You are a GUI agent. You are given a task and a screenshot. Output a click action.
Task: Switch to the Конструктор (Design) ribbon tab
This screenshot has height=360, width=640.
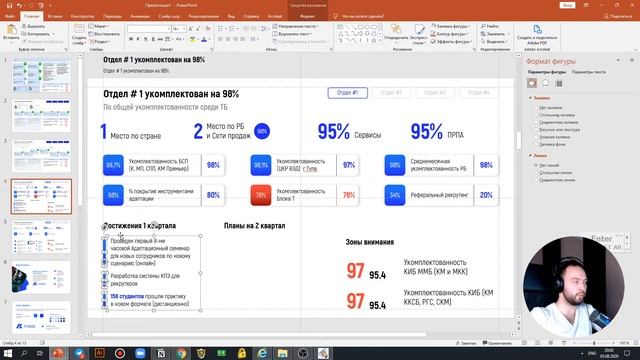pyautogui.click(x=82, y=16)
